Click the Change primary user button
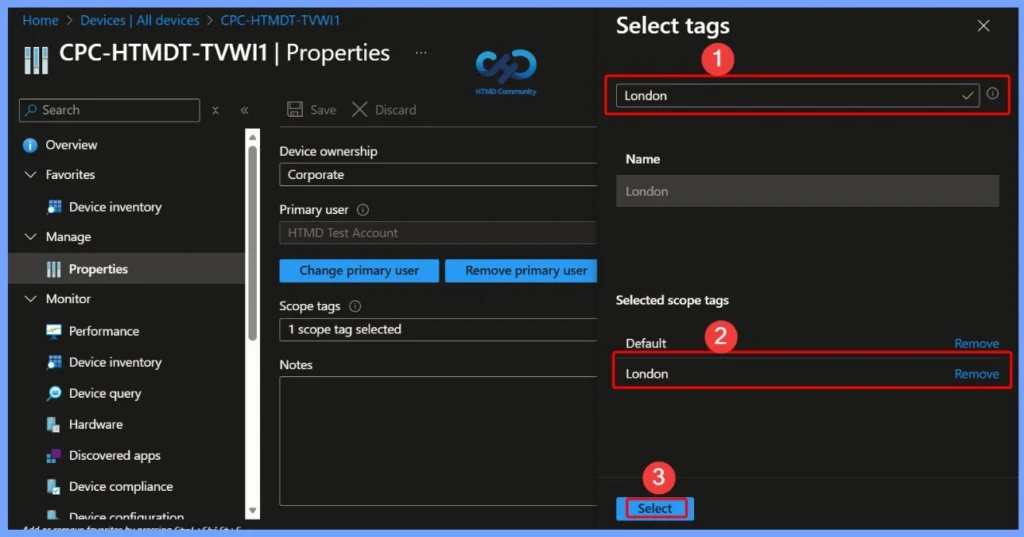The image size is (1024, 537). click(359, 270)
